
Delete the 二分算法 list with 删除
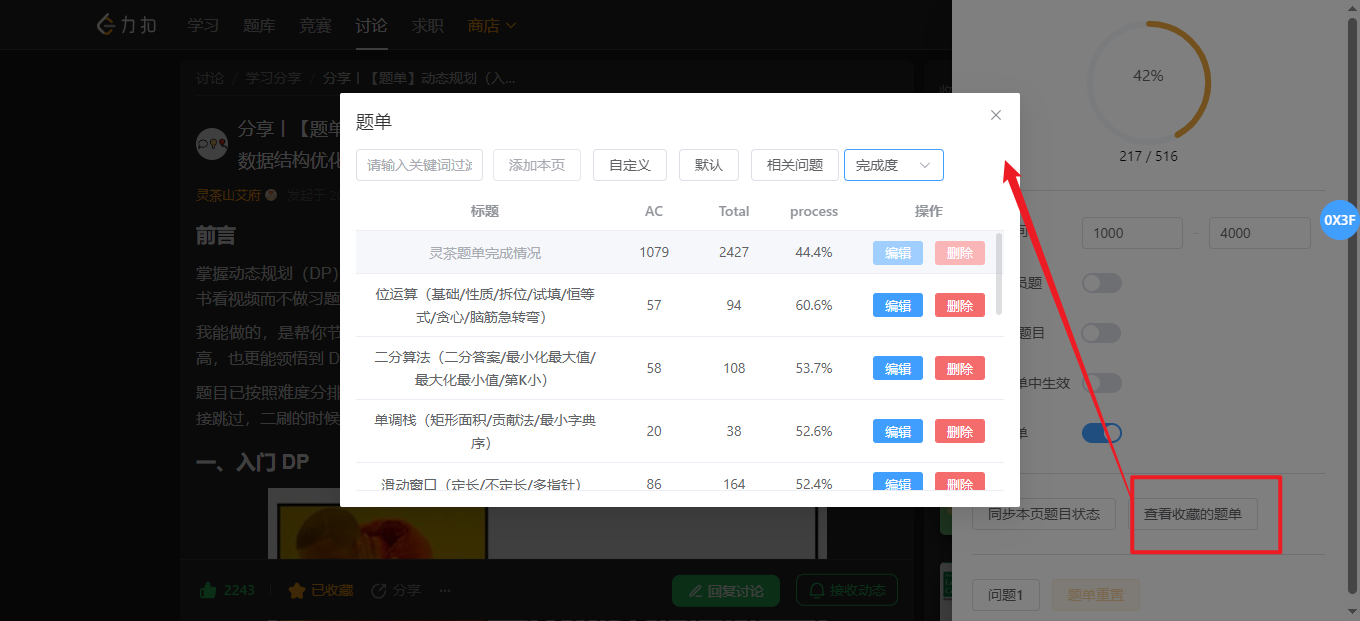click(x=959, y=368)
